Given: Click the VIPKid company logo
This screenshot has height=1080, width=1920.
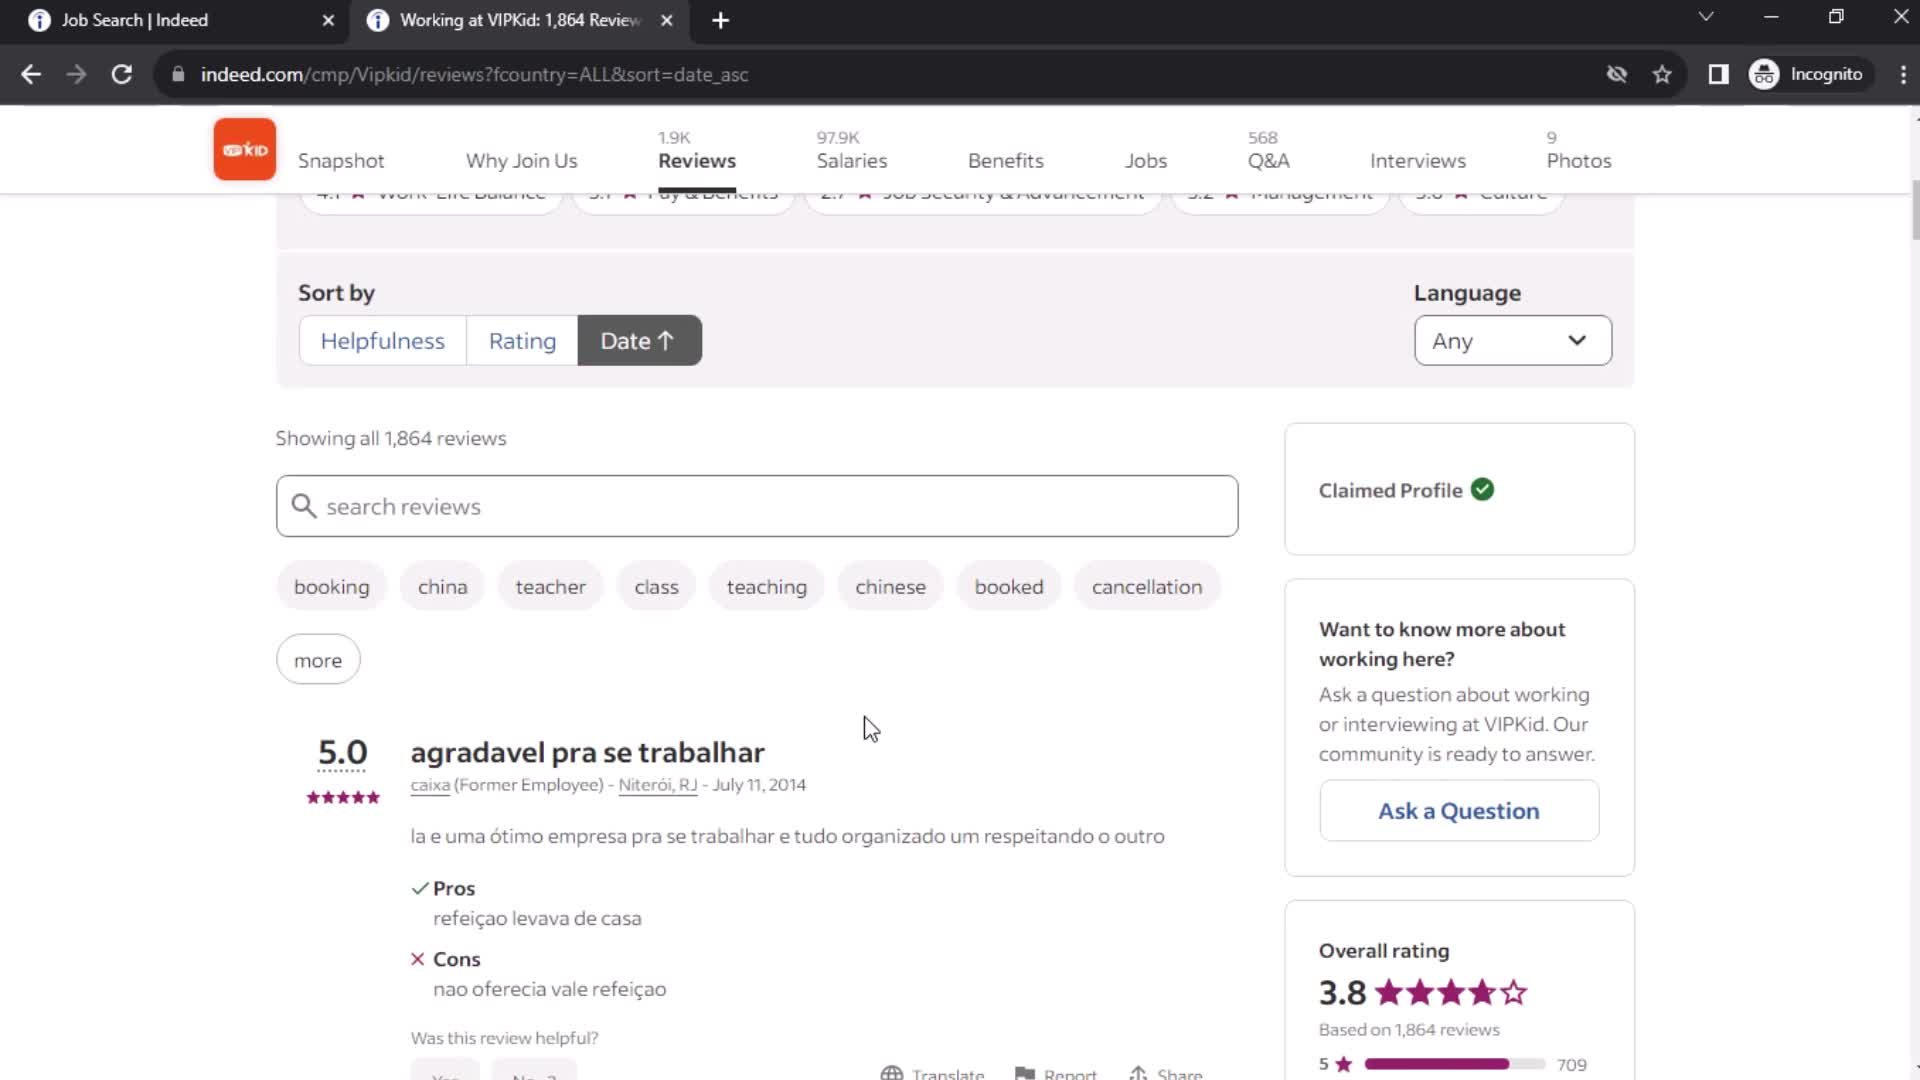Looking at the screenshot, I should pyautogui.click(x=244, y=149).
